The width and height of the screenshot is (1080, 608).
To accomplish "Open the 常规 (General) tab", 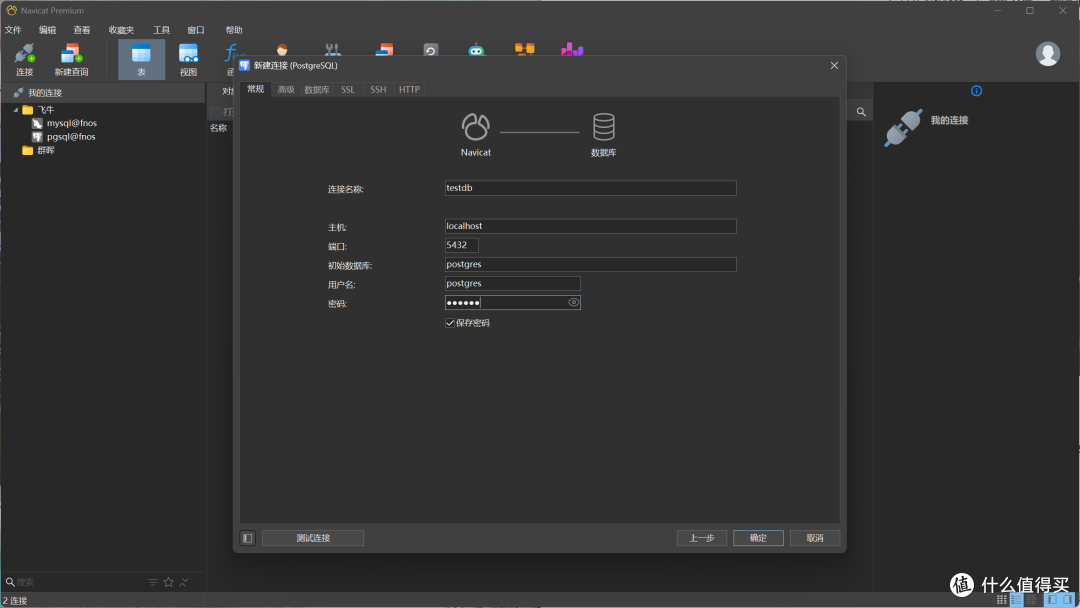I will [256, 89].
